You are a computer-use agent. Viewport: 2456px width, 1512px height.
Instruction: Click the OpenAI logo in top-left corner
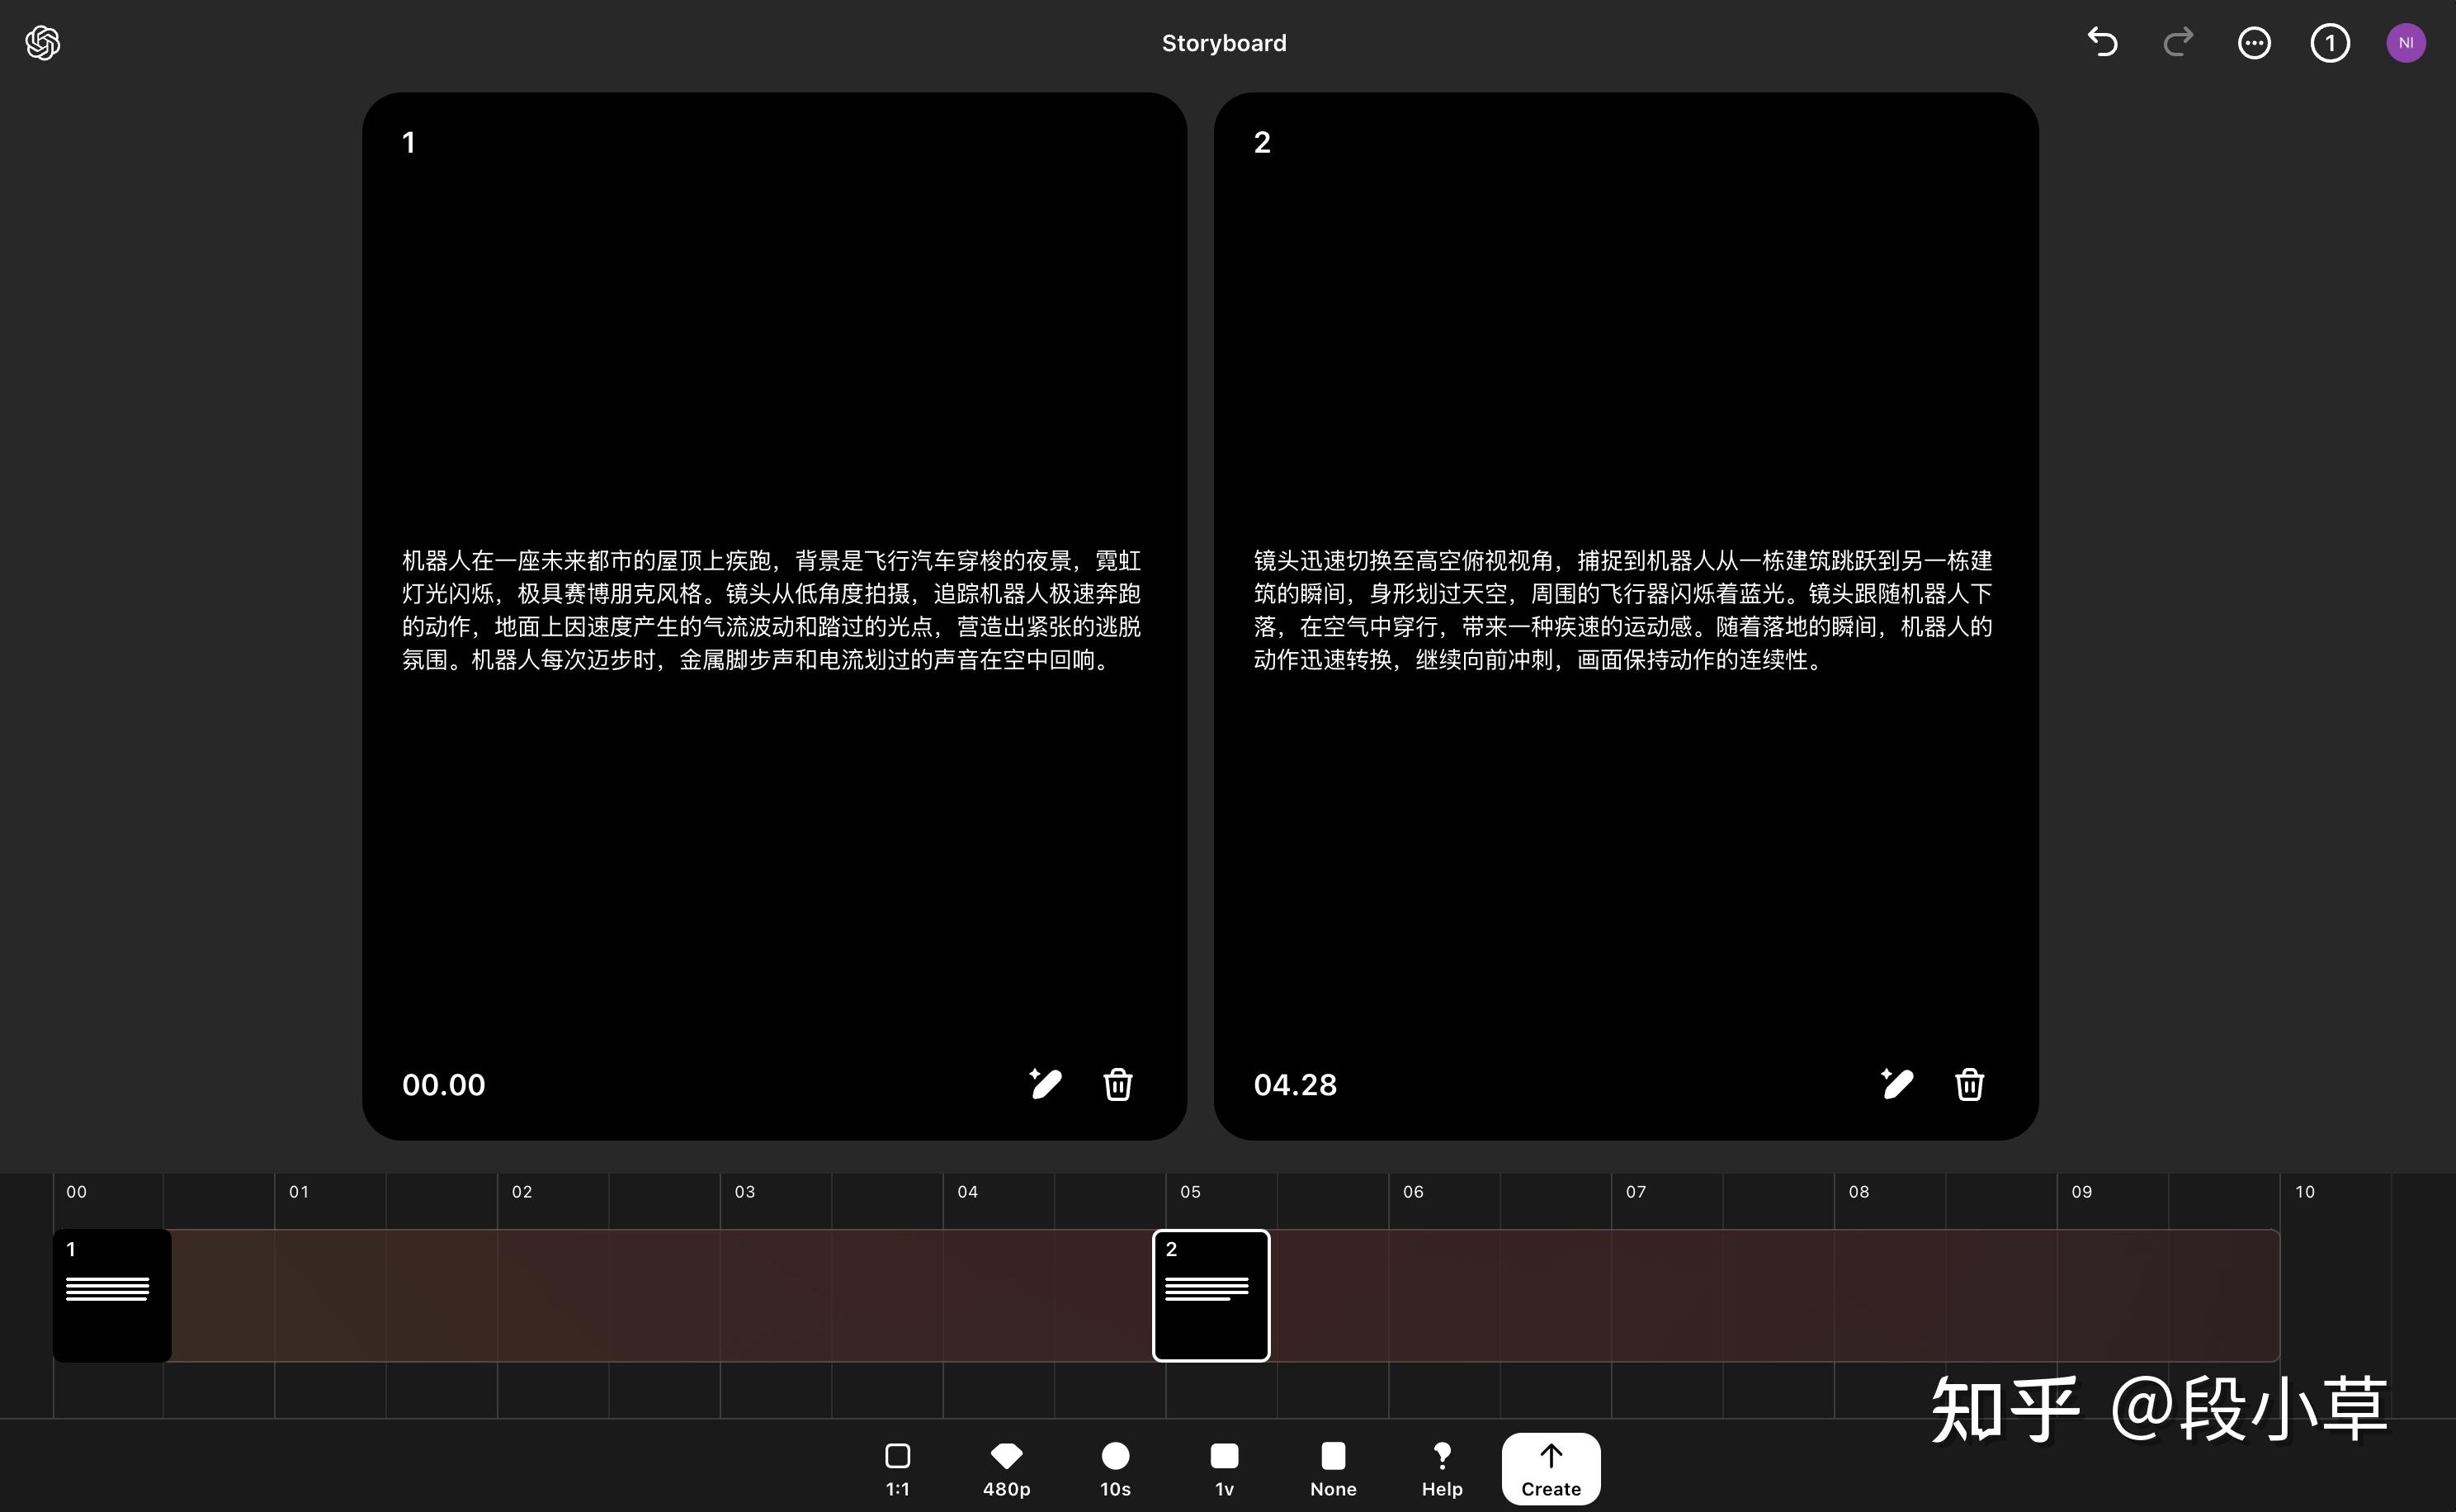point(43,42)
